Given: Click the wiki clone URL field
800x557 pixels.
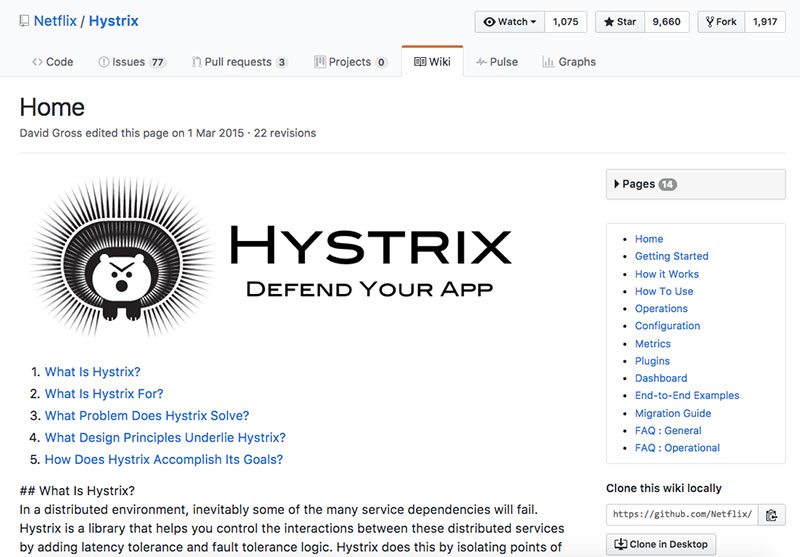Looking at the screenshot, I should tap(682, 515).
